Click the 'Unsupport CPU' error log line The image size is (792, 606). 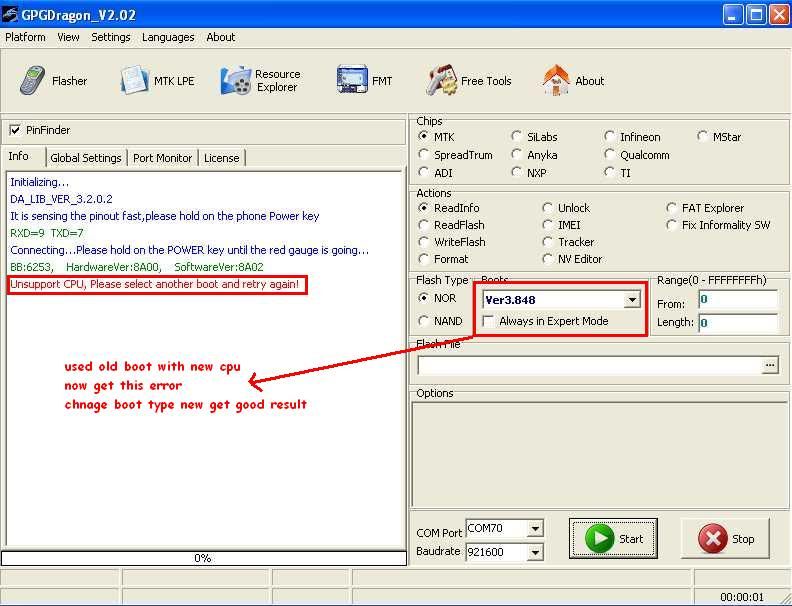[x=155, y=284]
